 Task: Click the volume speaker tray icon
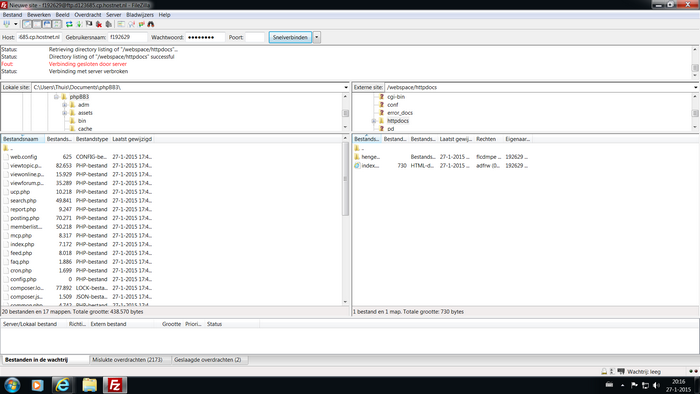tap(656, 385)
